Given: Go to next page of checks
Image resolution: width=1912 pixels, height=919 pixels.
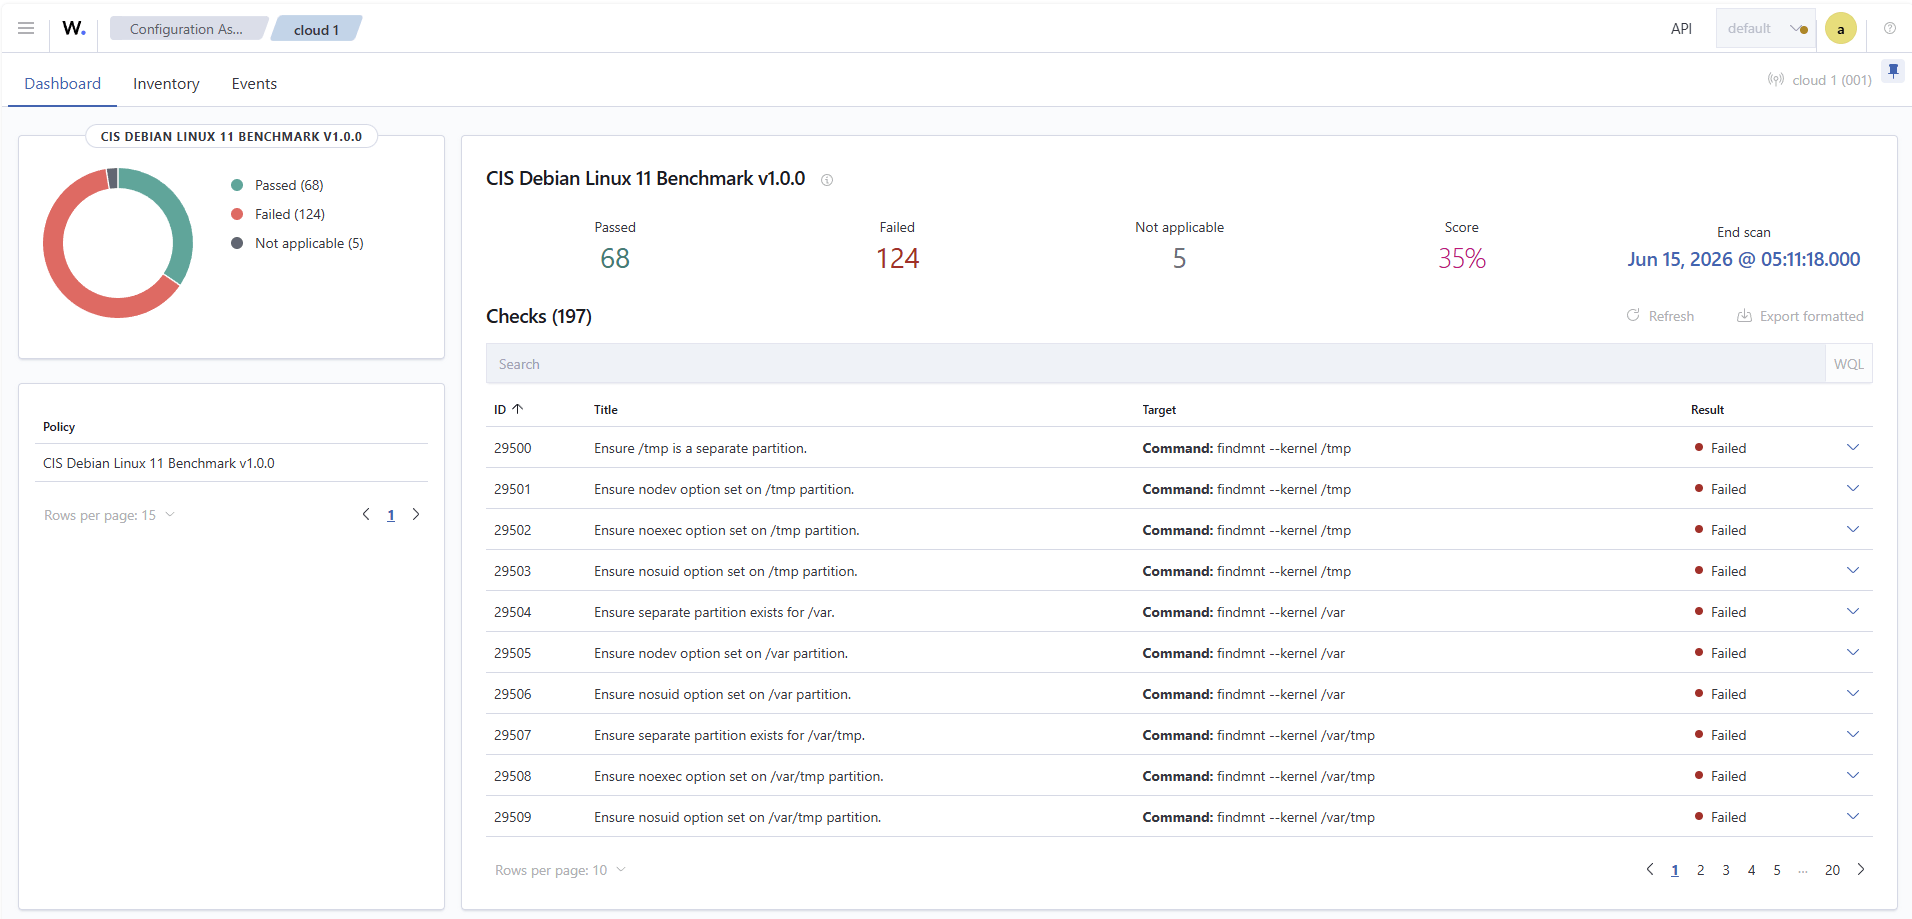Looking at the screenshot, I should point(1861,869).
